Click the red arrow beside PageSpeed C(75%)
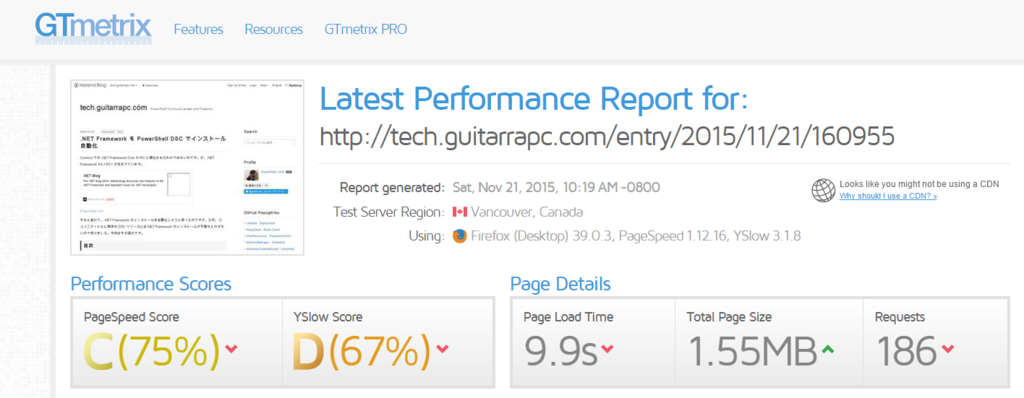Viewport: 1024px width, 398px height. 231,349
